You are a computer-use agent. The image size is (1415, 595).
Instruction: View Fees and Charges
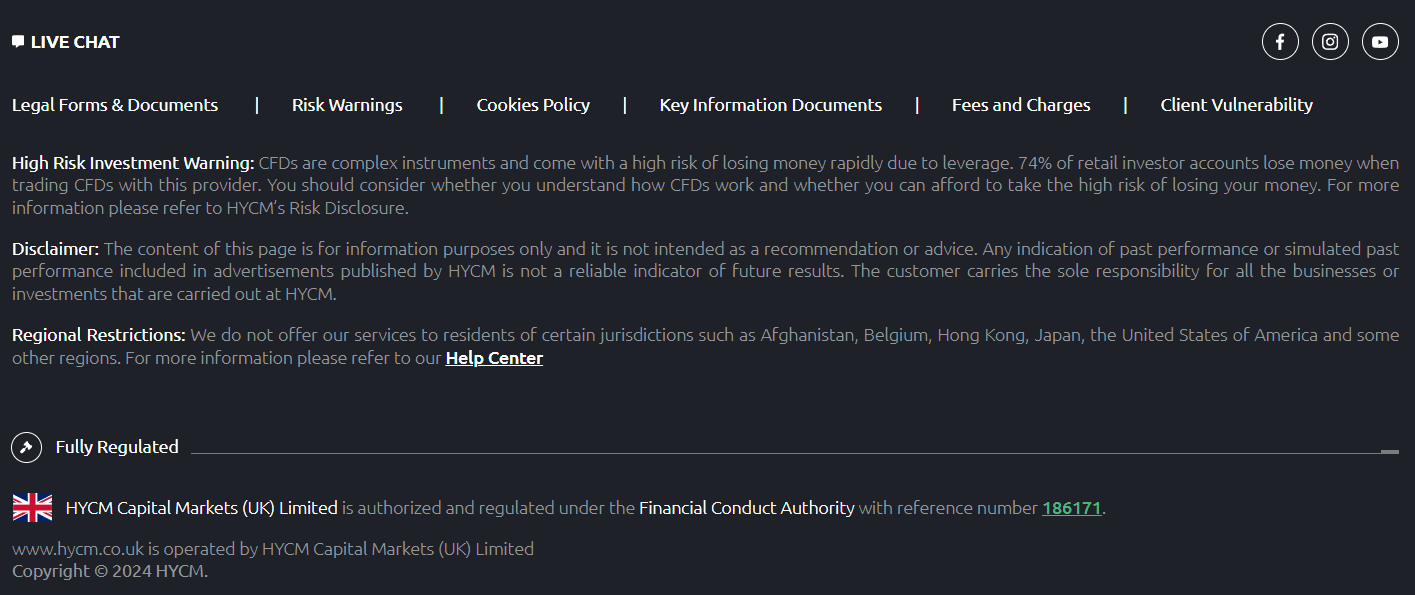tap(1021, 104)
